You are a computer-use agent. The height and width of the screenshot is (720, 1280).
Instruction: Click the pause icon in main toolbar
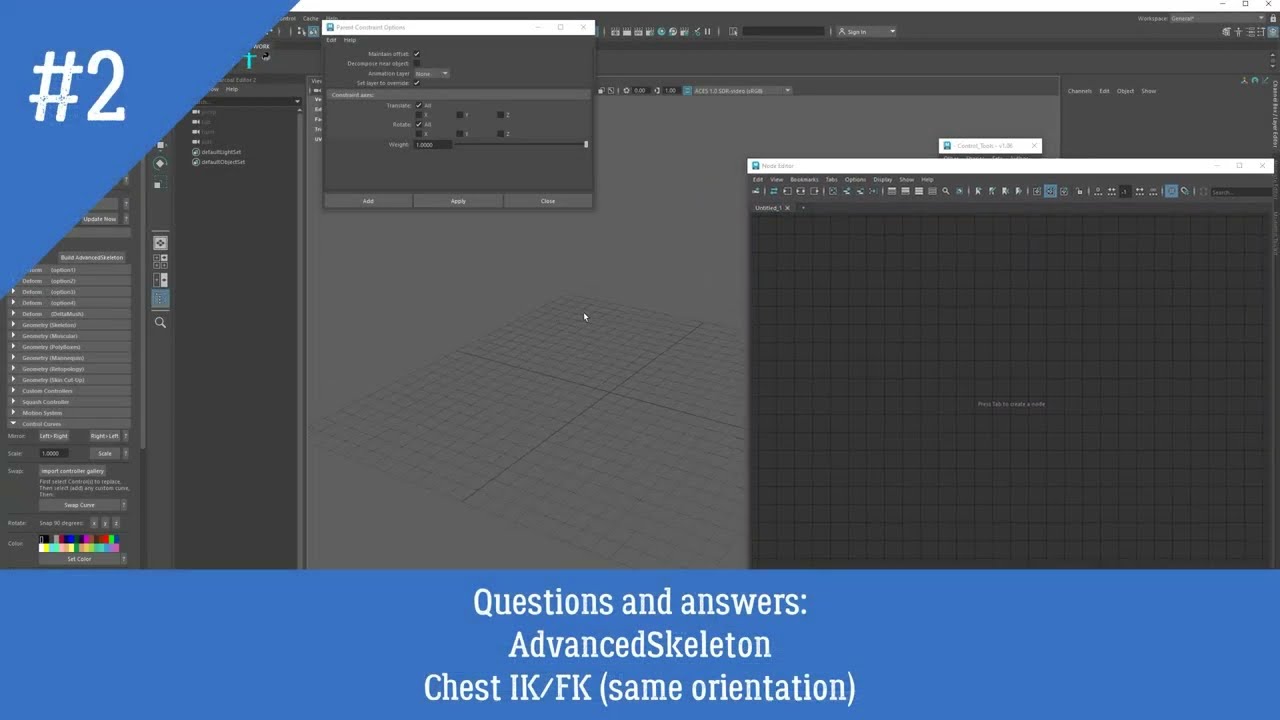pos(707,31)
